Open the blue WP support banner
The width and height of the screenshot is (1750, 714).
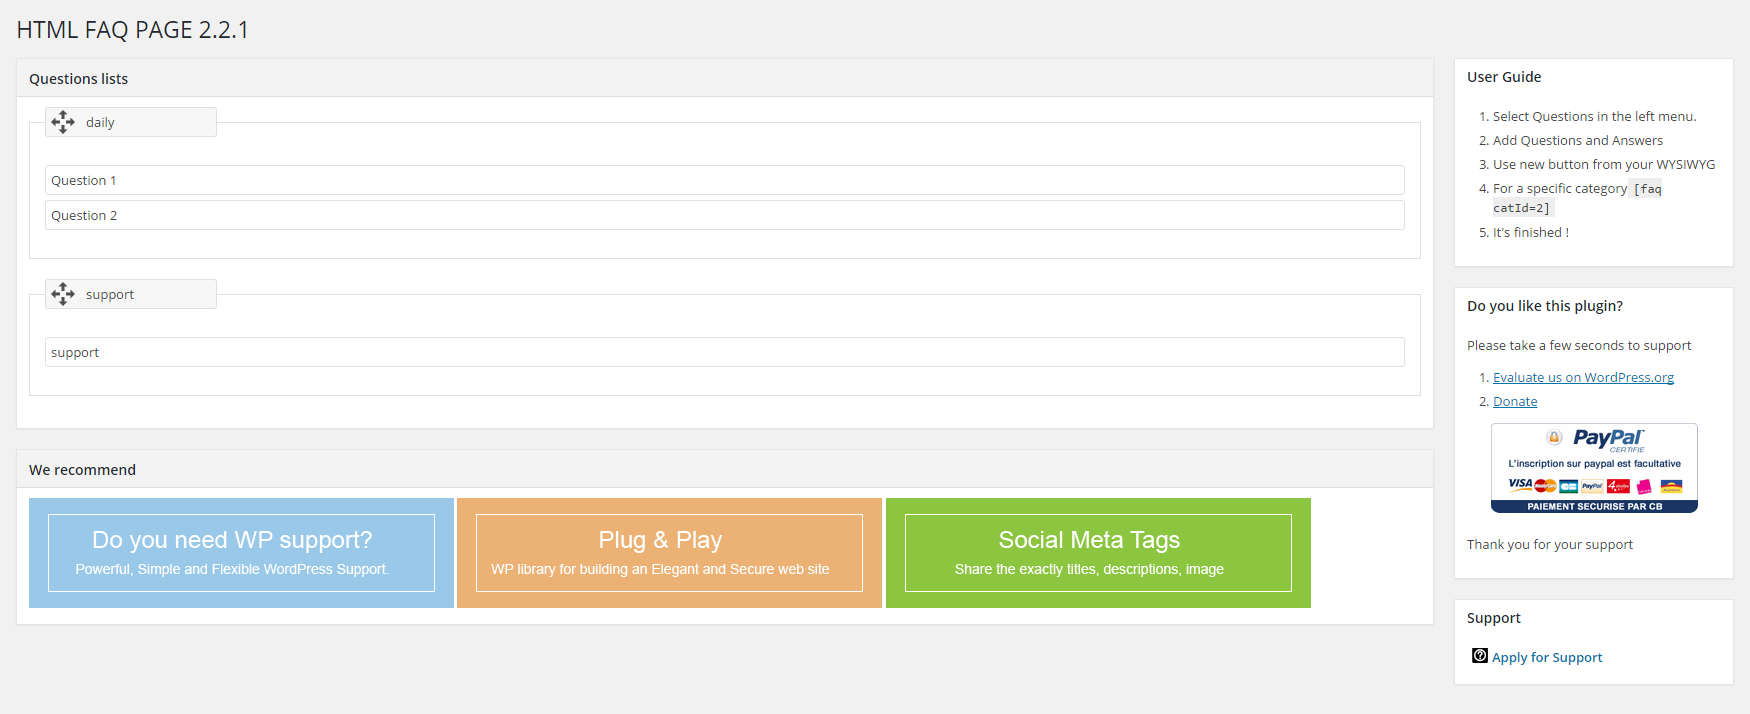pos(241,553)
